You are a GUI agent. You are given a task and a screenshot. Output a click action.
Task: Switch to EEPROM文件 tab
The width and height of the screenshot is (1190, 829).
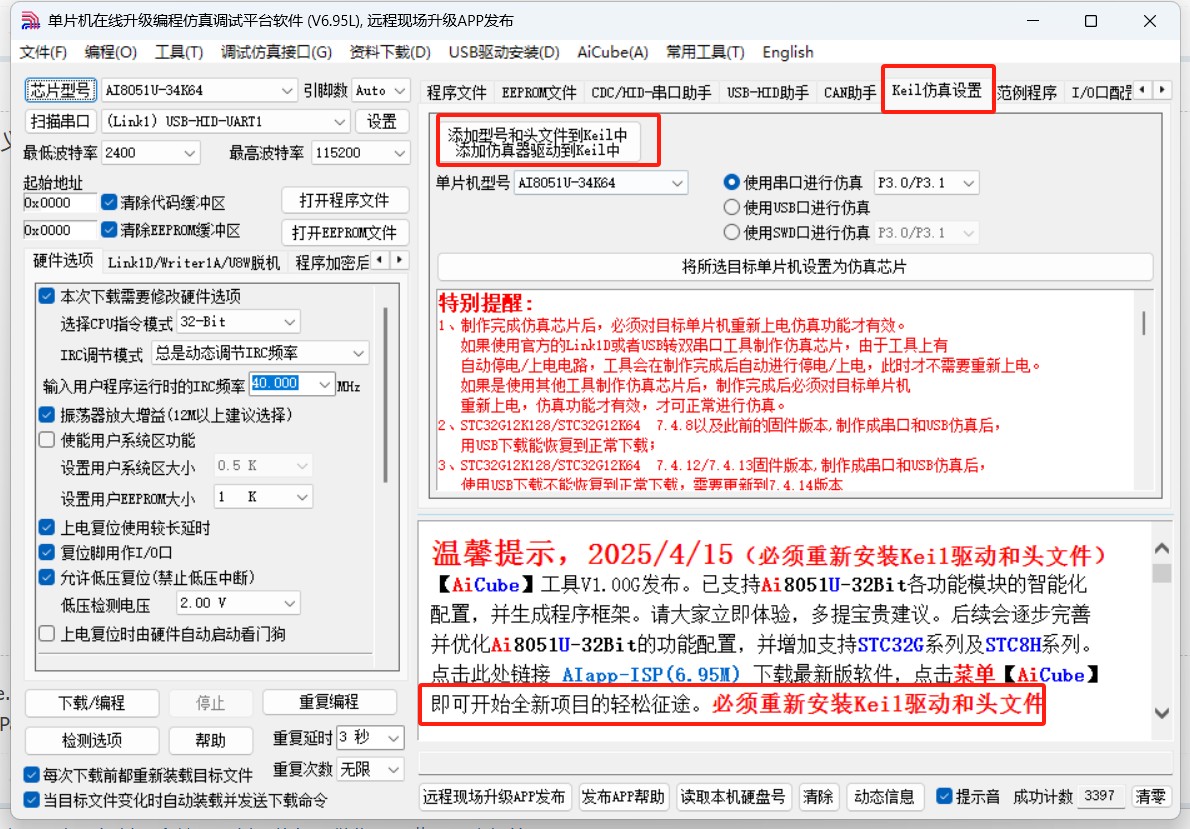(539, 93)
